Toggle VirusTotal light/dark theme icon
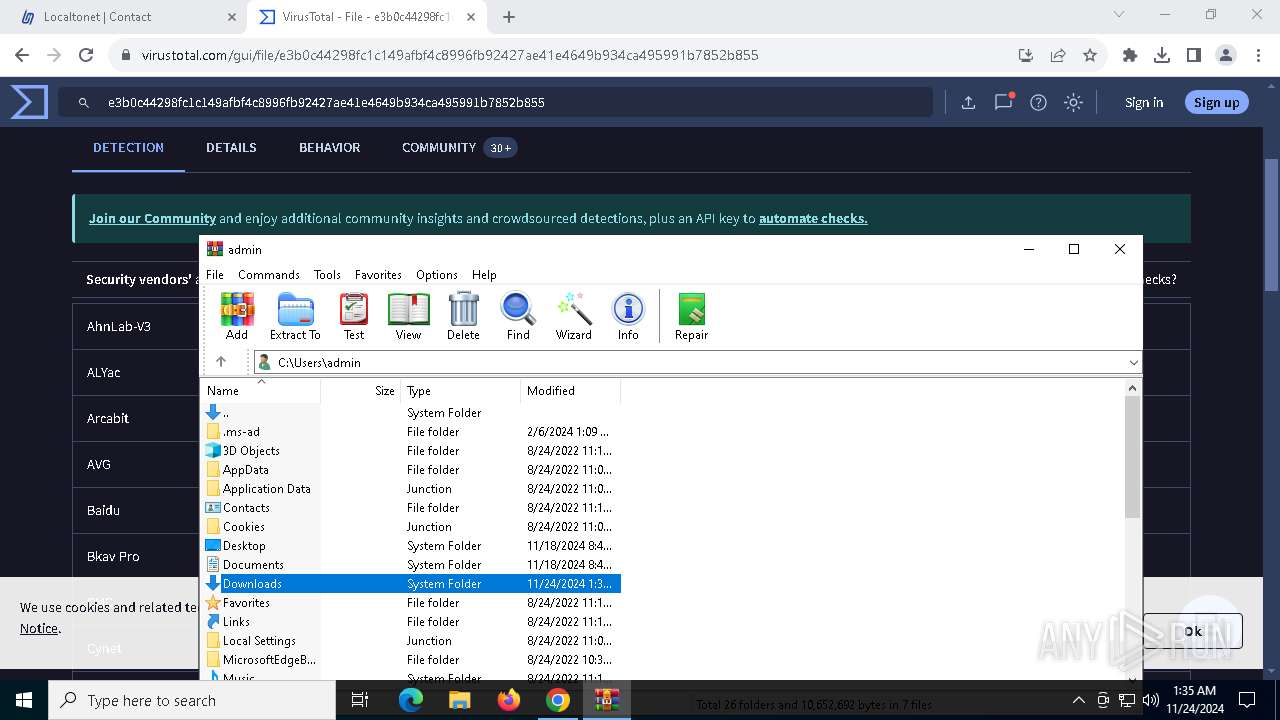This screenshot has height=720, width=1280. click(x=1073, y=102)
